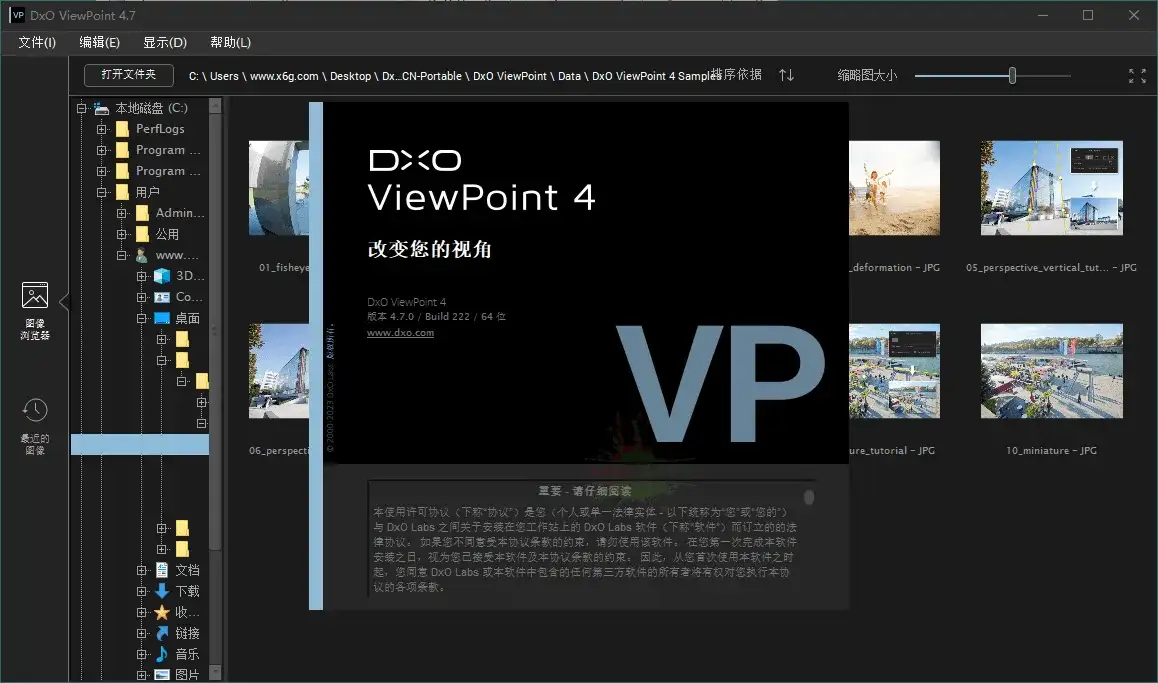Click the 打开文件夹 button
Viewport: 1158px width, 683px height.
(x=127, y=74)
